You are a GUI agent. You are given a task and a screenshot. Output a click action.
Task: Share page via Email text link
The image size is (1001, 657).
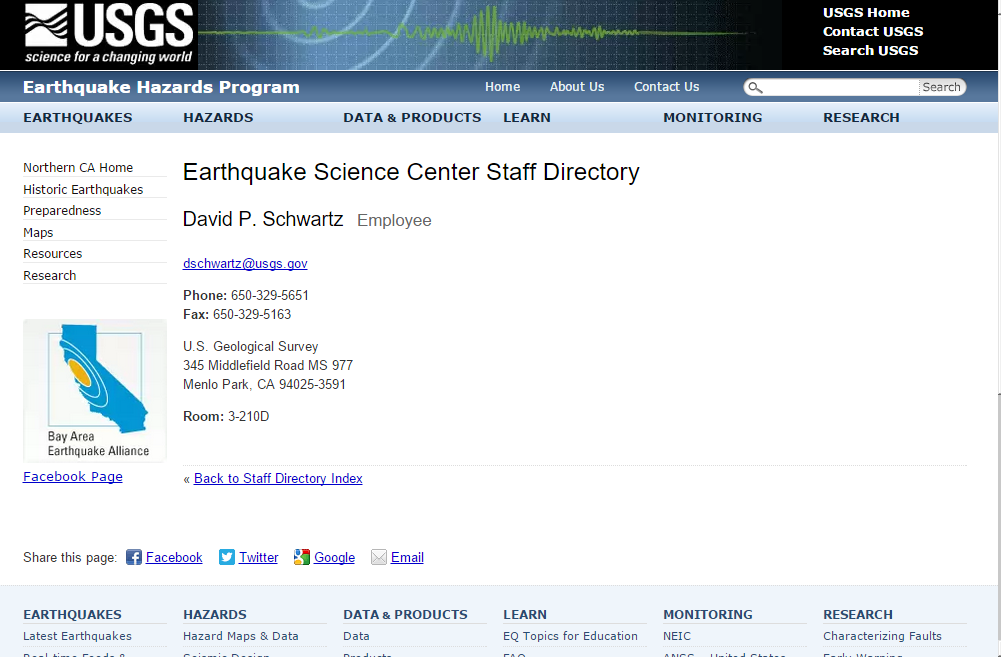point(407,557)
